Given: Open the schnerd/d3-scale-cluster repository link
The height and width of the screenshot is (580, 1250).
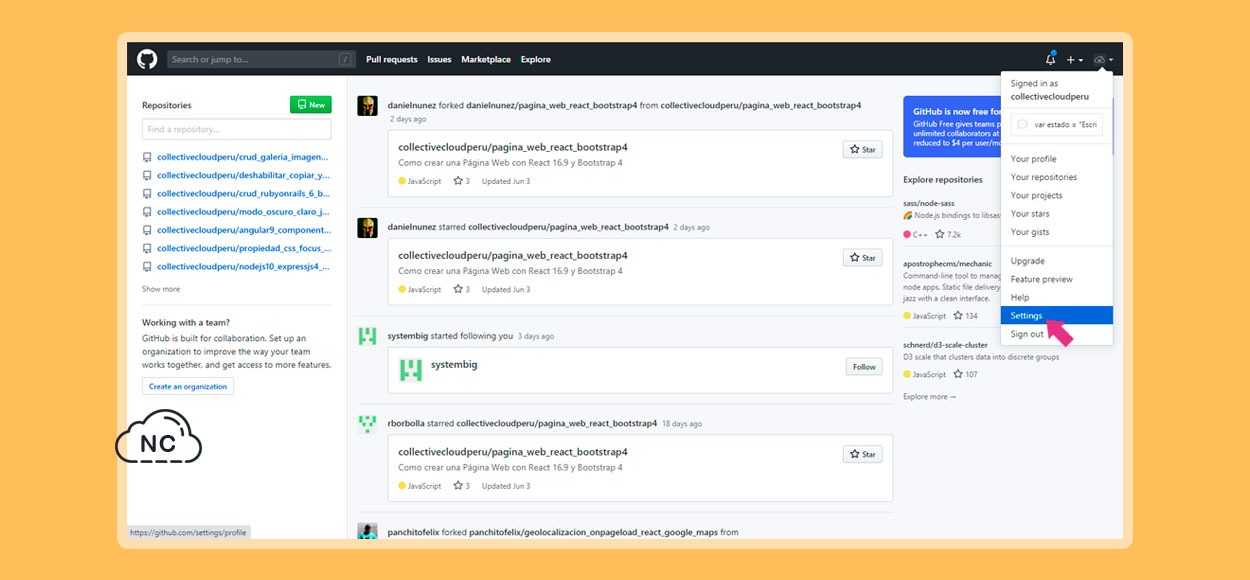Looking at the screenshot, I should click(945, 345).
